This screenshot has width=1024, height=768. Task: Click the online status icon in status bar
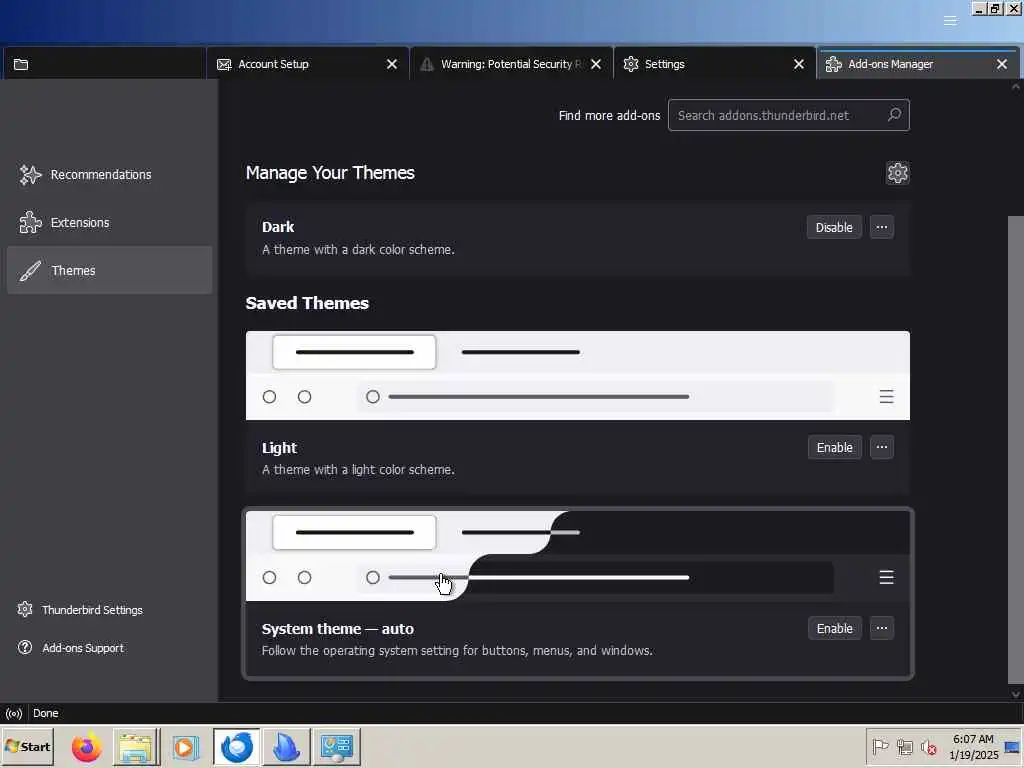14,713
